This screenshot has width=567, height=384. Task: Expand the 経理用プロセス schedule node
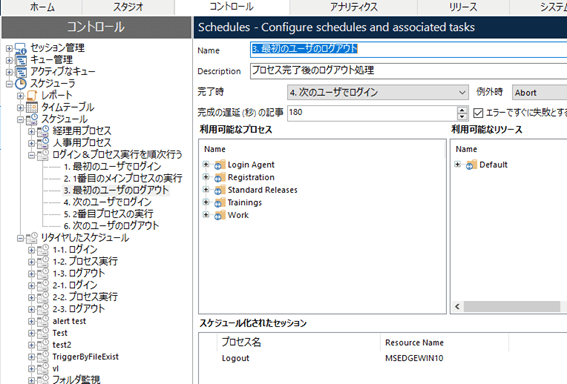pyautogui.click(x=32, y=131)
